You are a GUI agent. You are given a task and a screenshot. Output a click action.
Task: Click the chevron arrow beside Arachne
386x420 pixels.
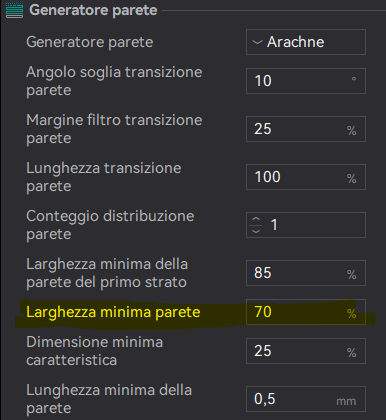tap(257, 42)
